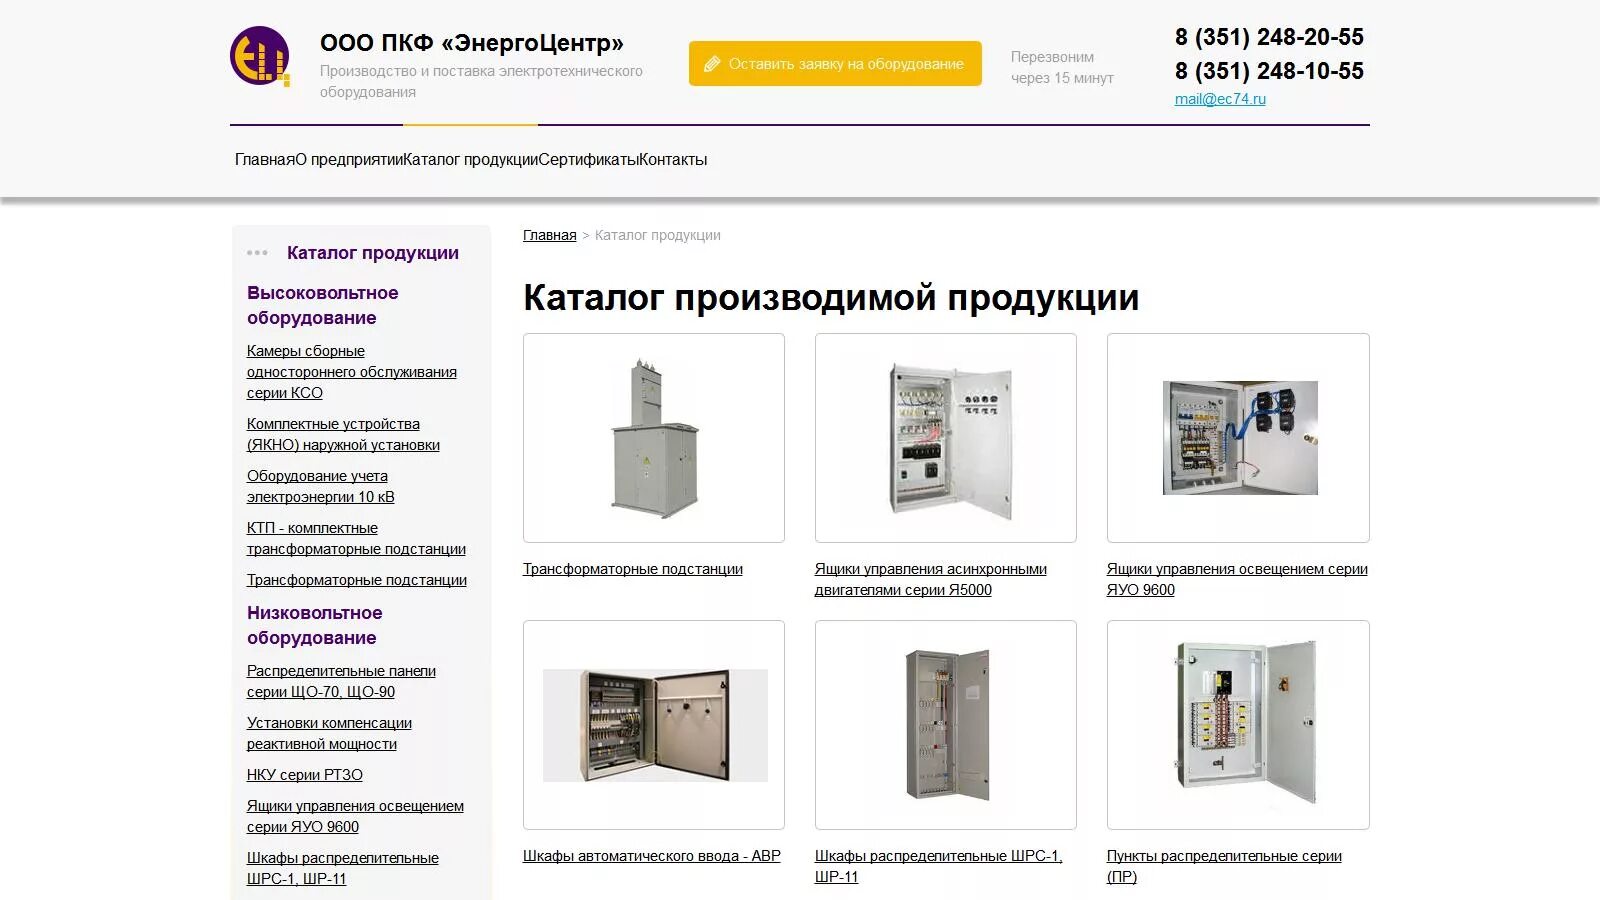1600x900 pixels.
Task: Click phone number 8 (351) 248-10-55
Action: 1269,71
